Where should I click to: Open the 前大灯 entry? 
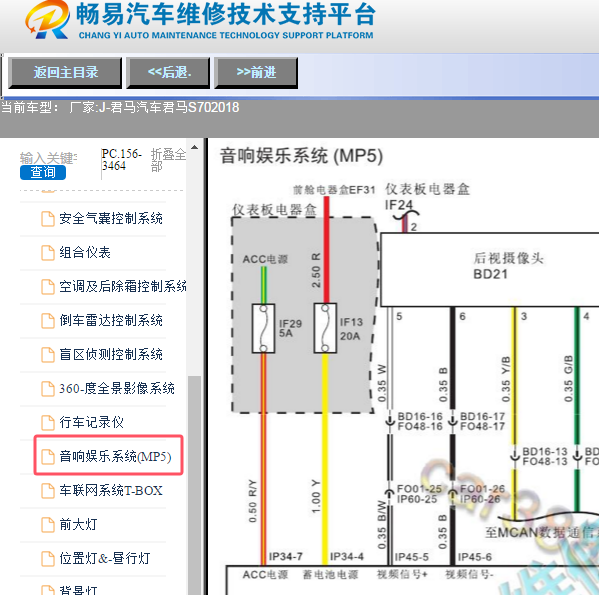click(78, 524)
